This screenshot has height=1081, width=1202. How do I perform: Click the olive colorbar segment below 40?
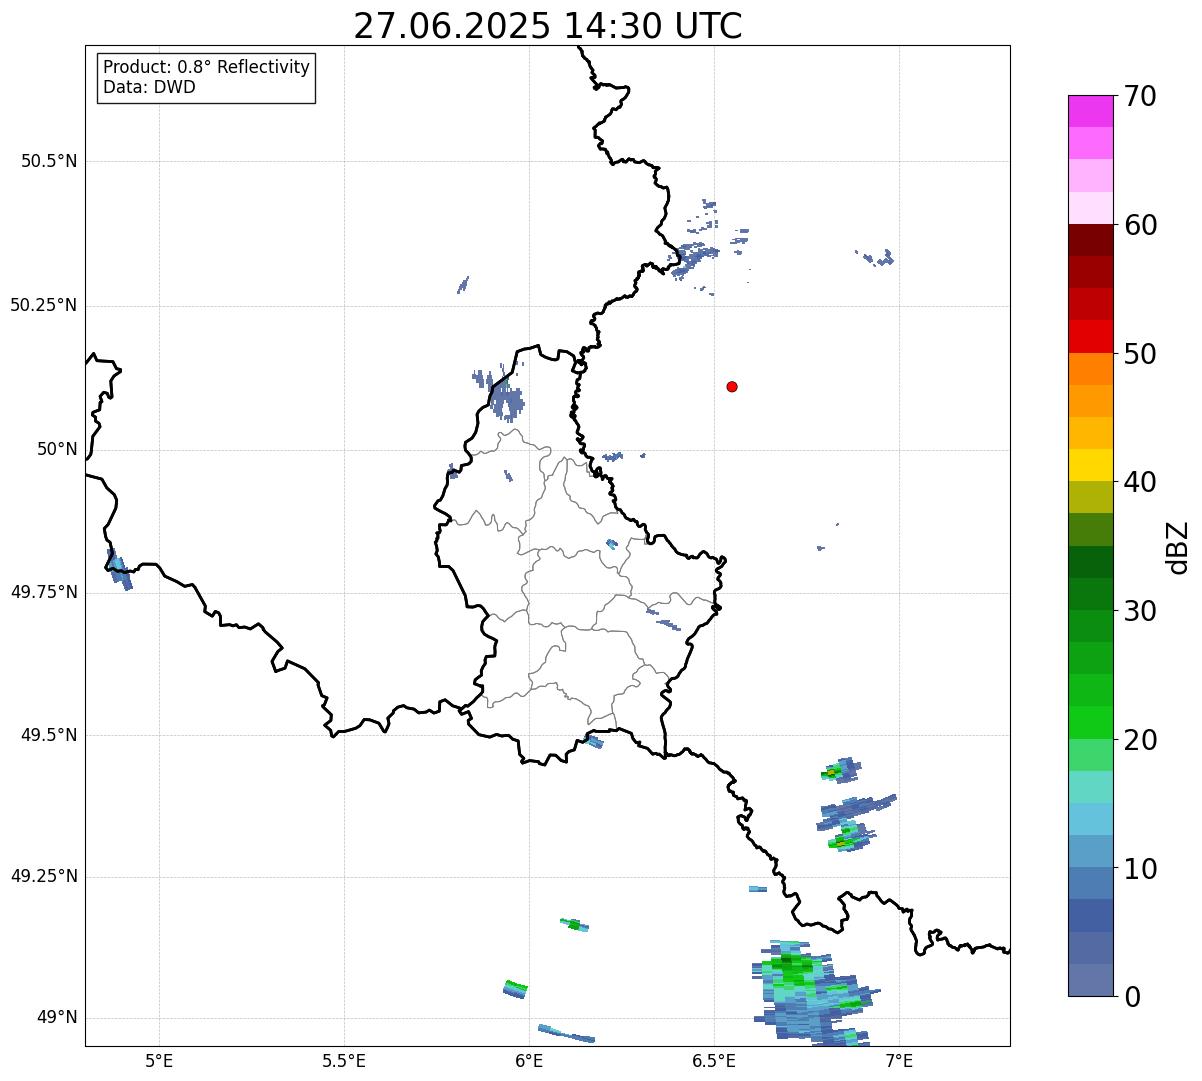click(x=1090, y=497)
